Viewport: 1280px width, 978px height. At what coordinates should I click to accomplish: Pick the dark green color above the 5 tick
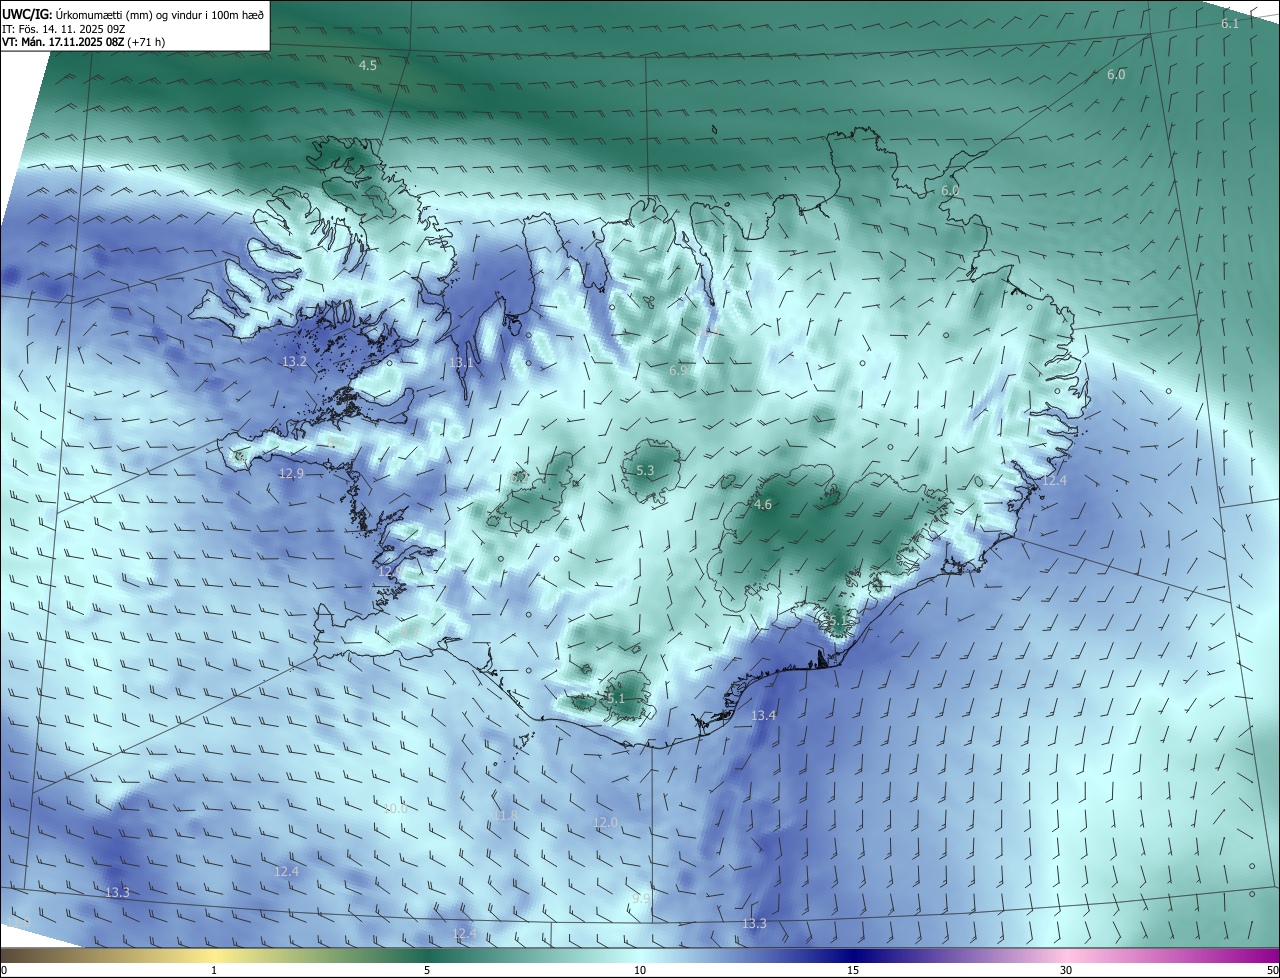427,955
